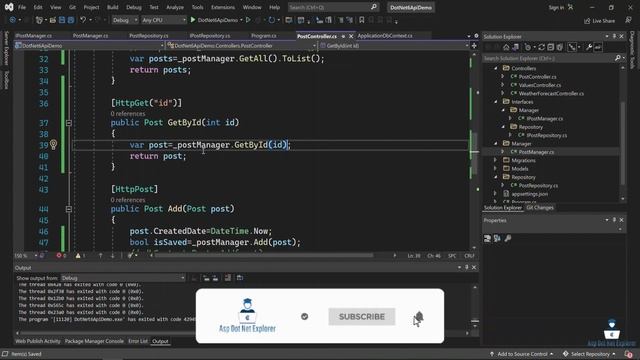Open the Property Pages icon in Properties panel

pyautogui.click(x=507, y=238)
